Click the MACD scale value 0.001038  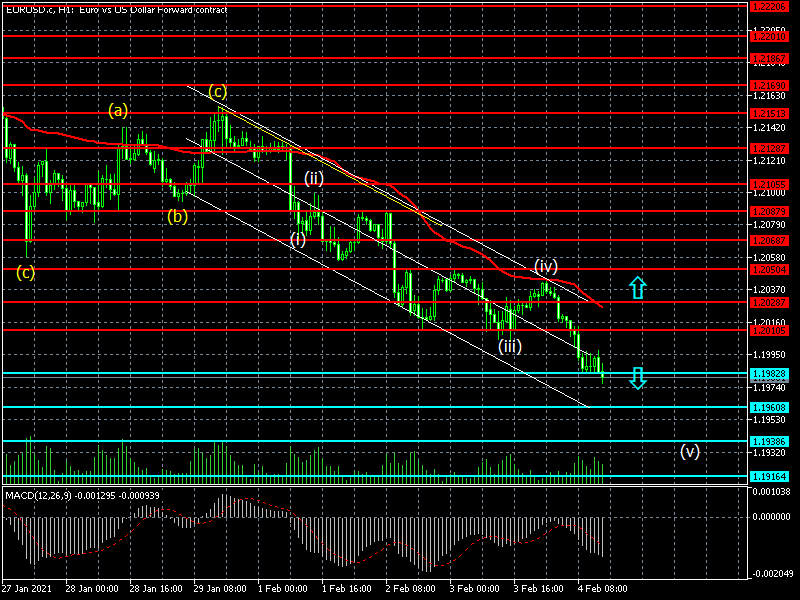(771, 492)
